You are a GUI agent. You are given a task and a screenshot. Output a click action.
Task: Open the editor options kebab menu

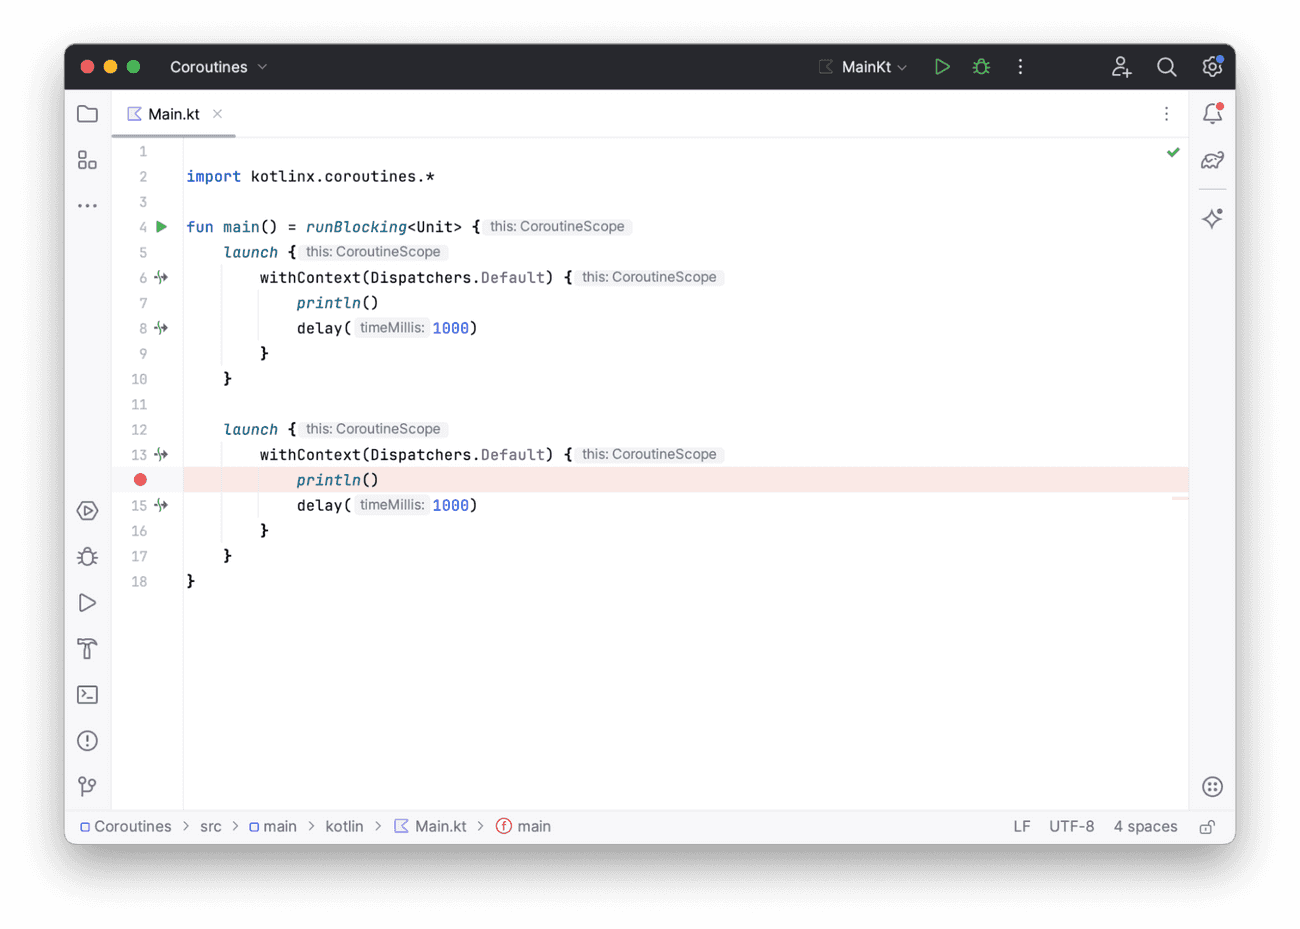(x=1166, y=114)
